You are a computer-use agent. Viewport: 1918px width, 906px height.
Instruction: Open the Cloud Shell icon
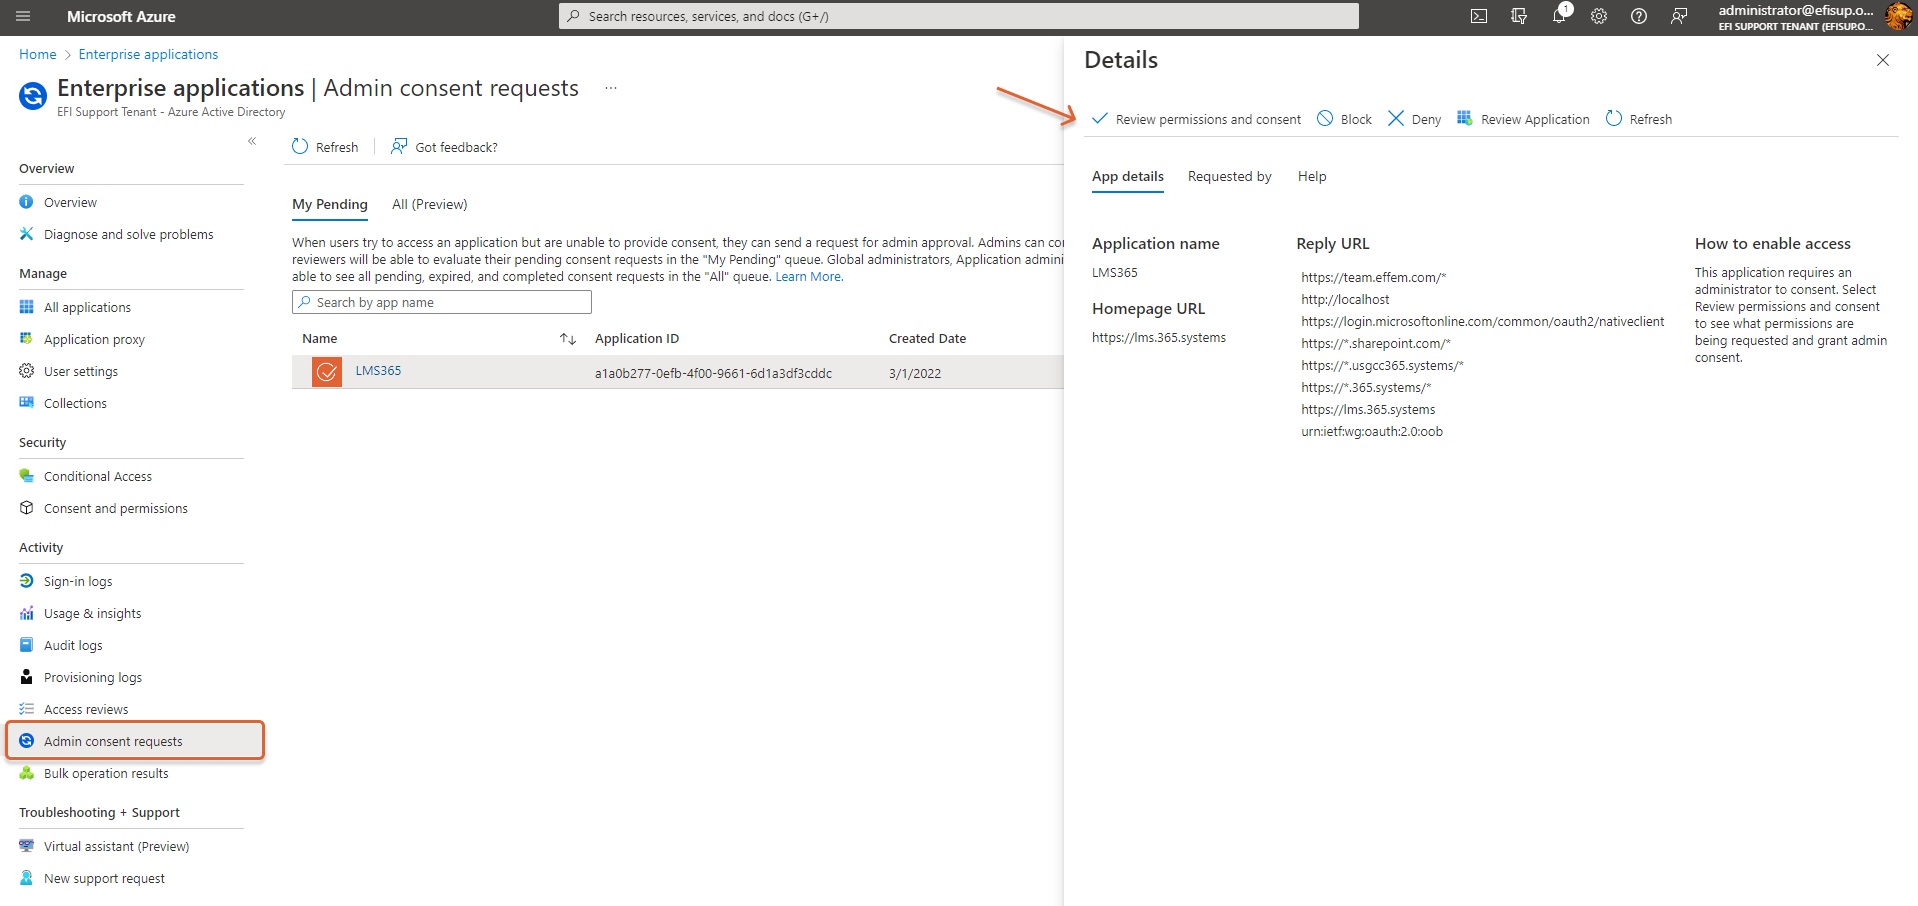[x=1478, y=16]
